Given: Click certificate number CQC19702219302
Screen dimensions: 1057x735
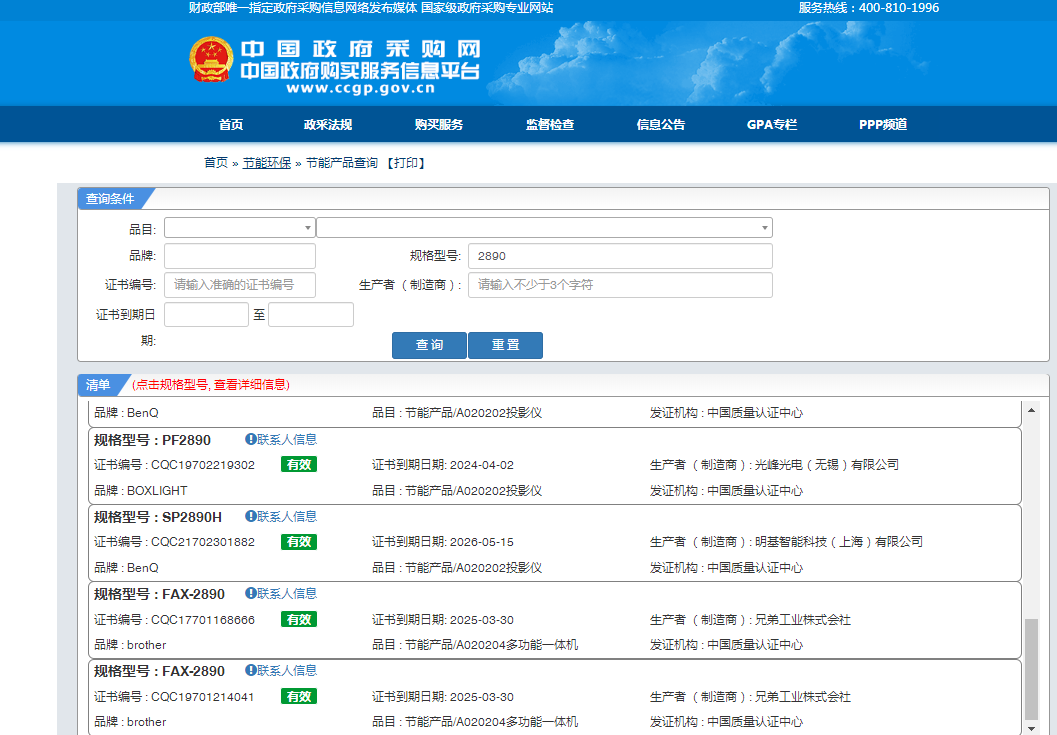Looking at the screenshot, I should coord(203,465).
